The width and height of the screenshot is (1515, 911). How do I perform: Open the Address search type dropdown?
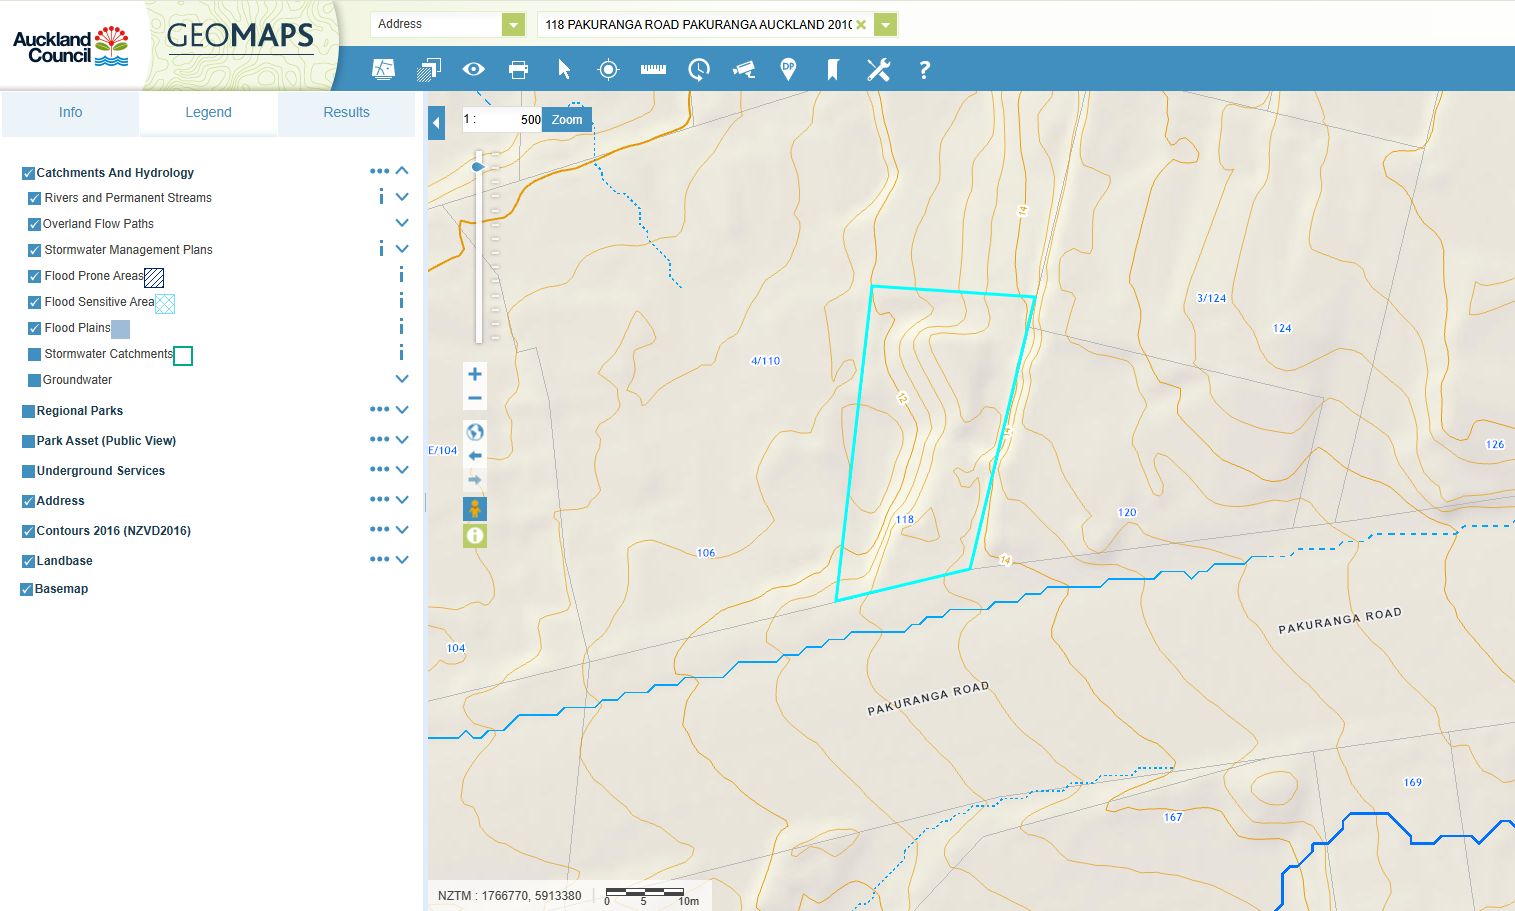tap(513, 24)
